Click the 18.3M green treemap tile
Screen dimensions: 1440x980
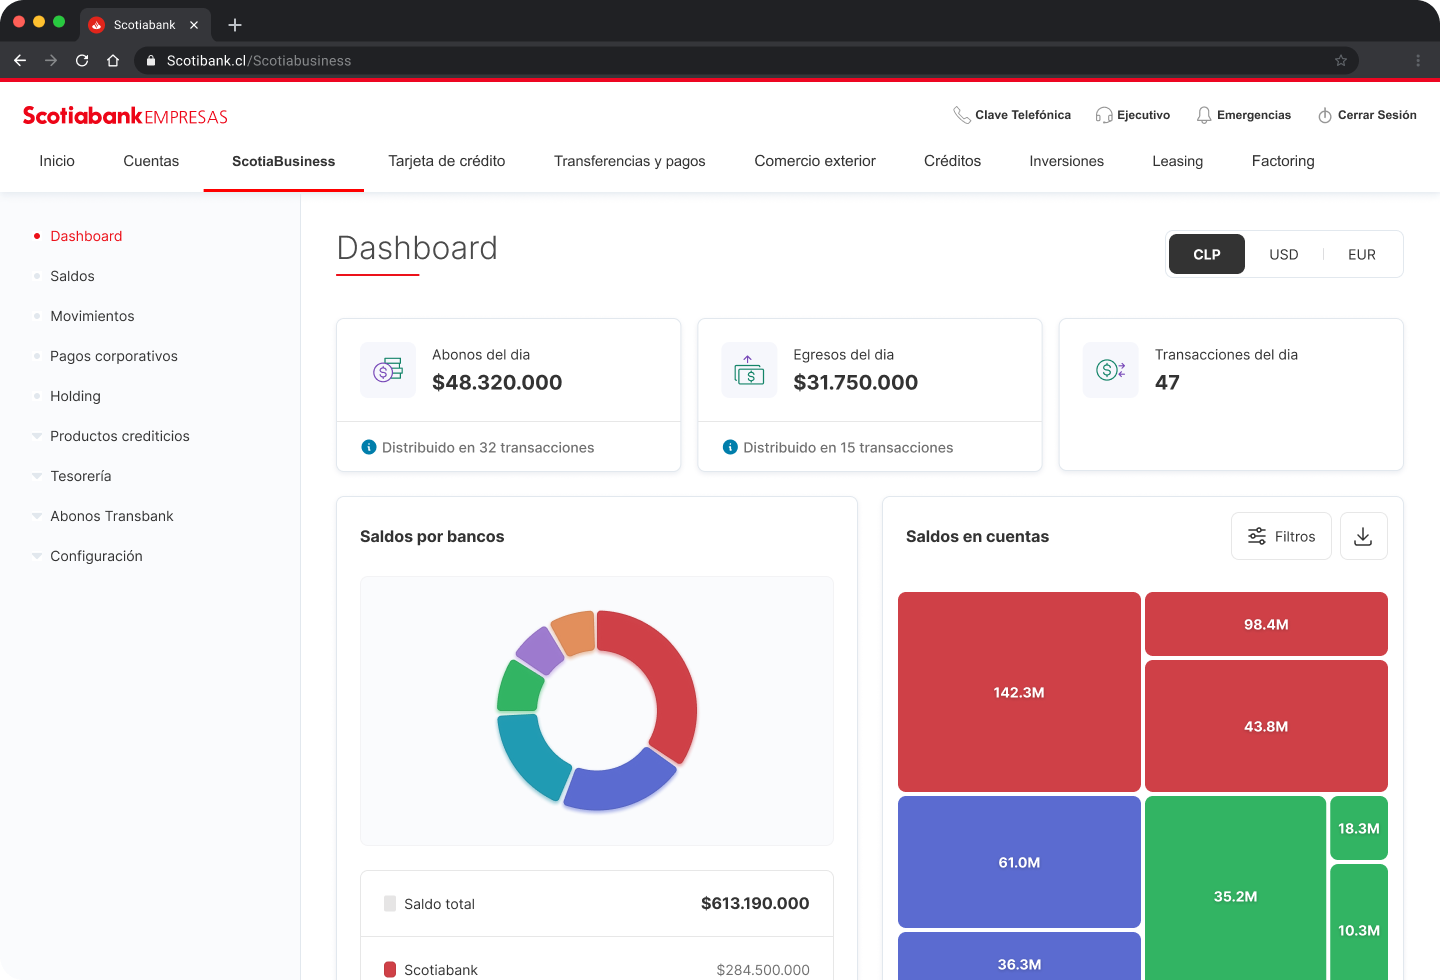pyautogui.click(x=1359, y=828)
